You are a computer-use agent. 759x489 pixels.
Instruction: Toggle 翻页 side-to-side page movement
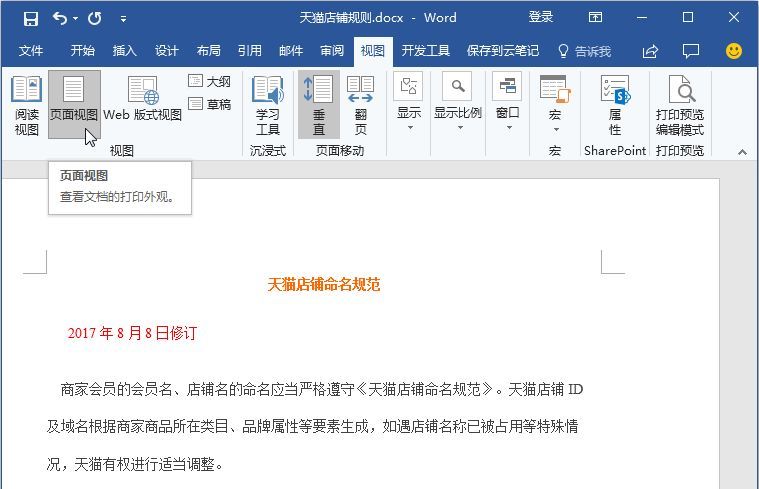coord(361,106)
